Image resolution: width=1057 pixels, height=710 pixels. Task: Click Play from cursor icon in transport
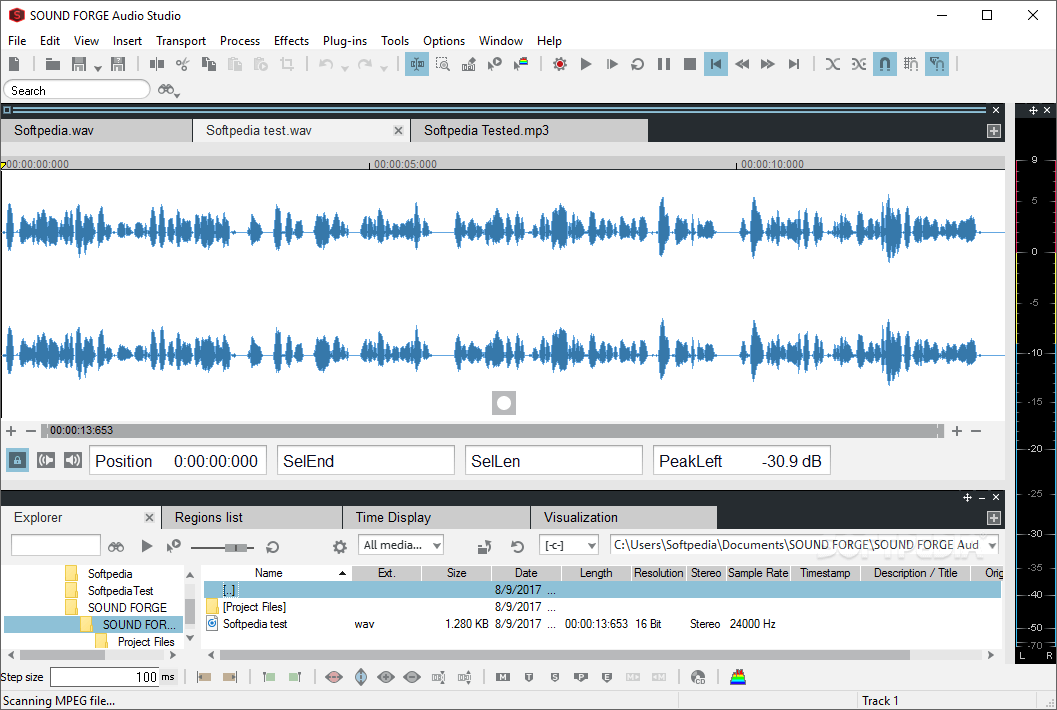pyautogui.click(x=612, y=64)
